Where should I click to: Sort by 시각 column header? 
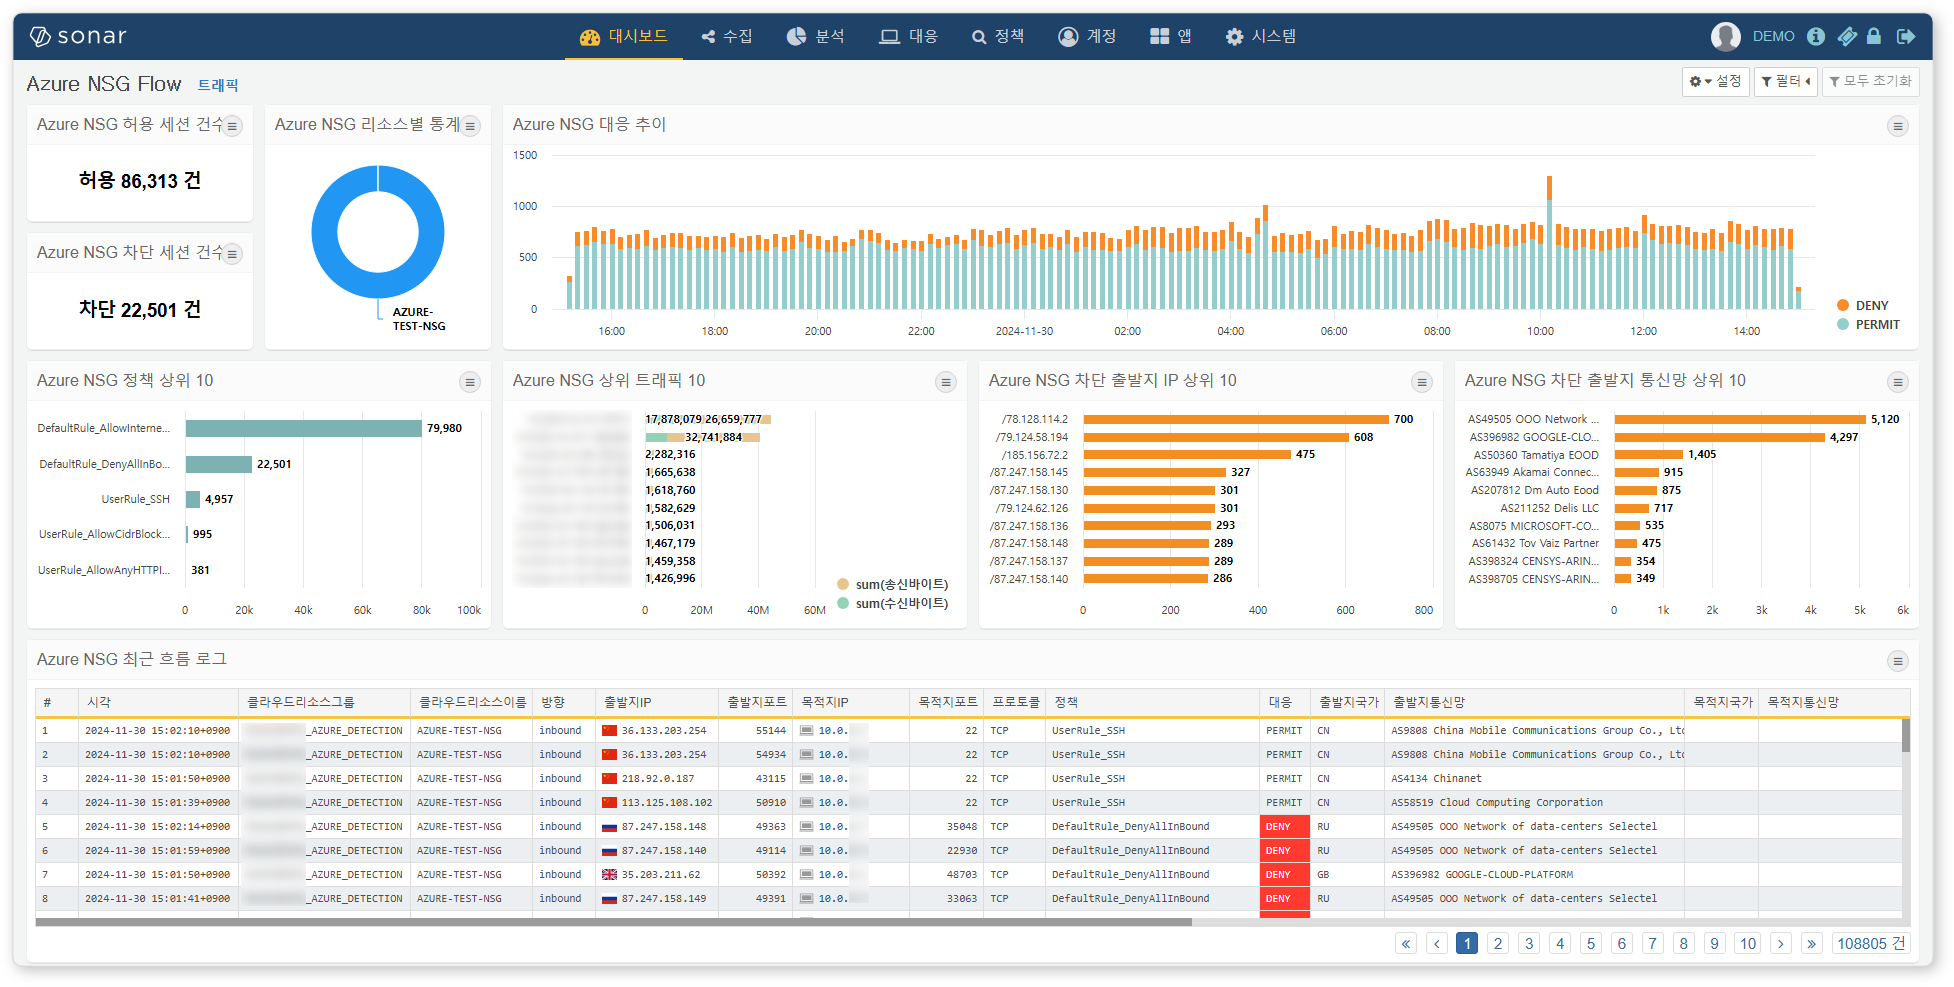(158, 702)
